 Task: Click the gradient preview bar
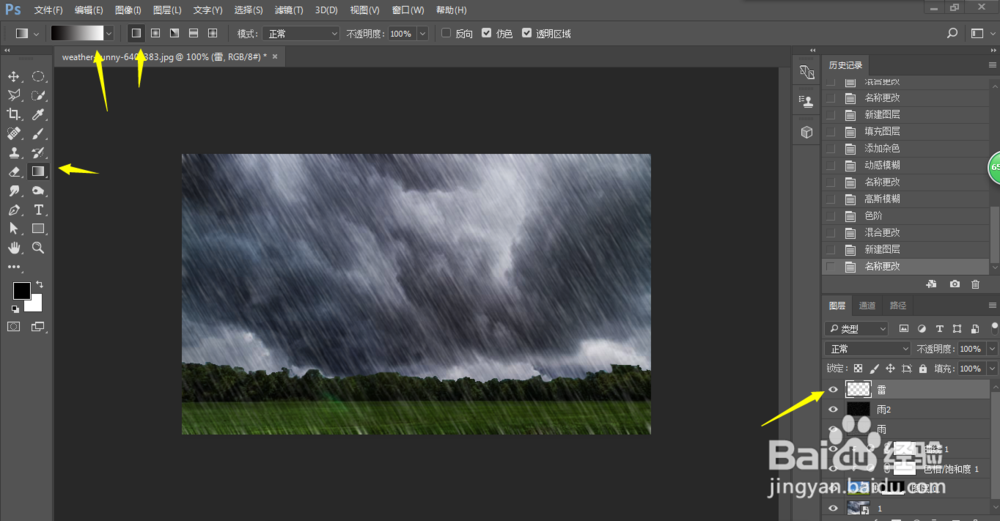coord(77,33)
